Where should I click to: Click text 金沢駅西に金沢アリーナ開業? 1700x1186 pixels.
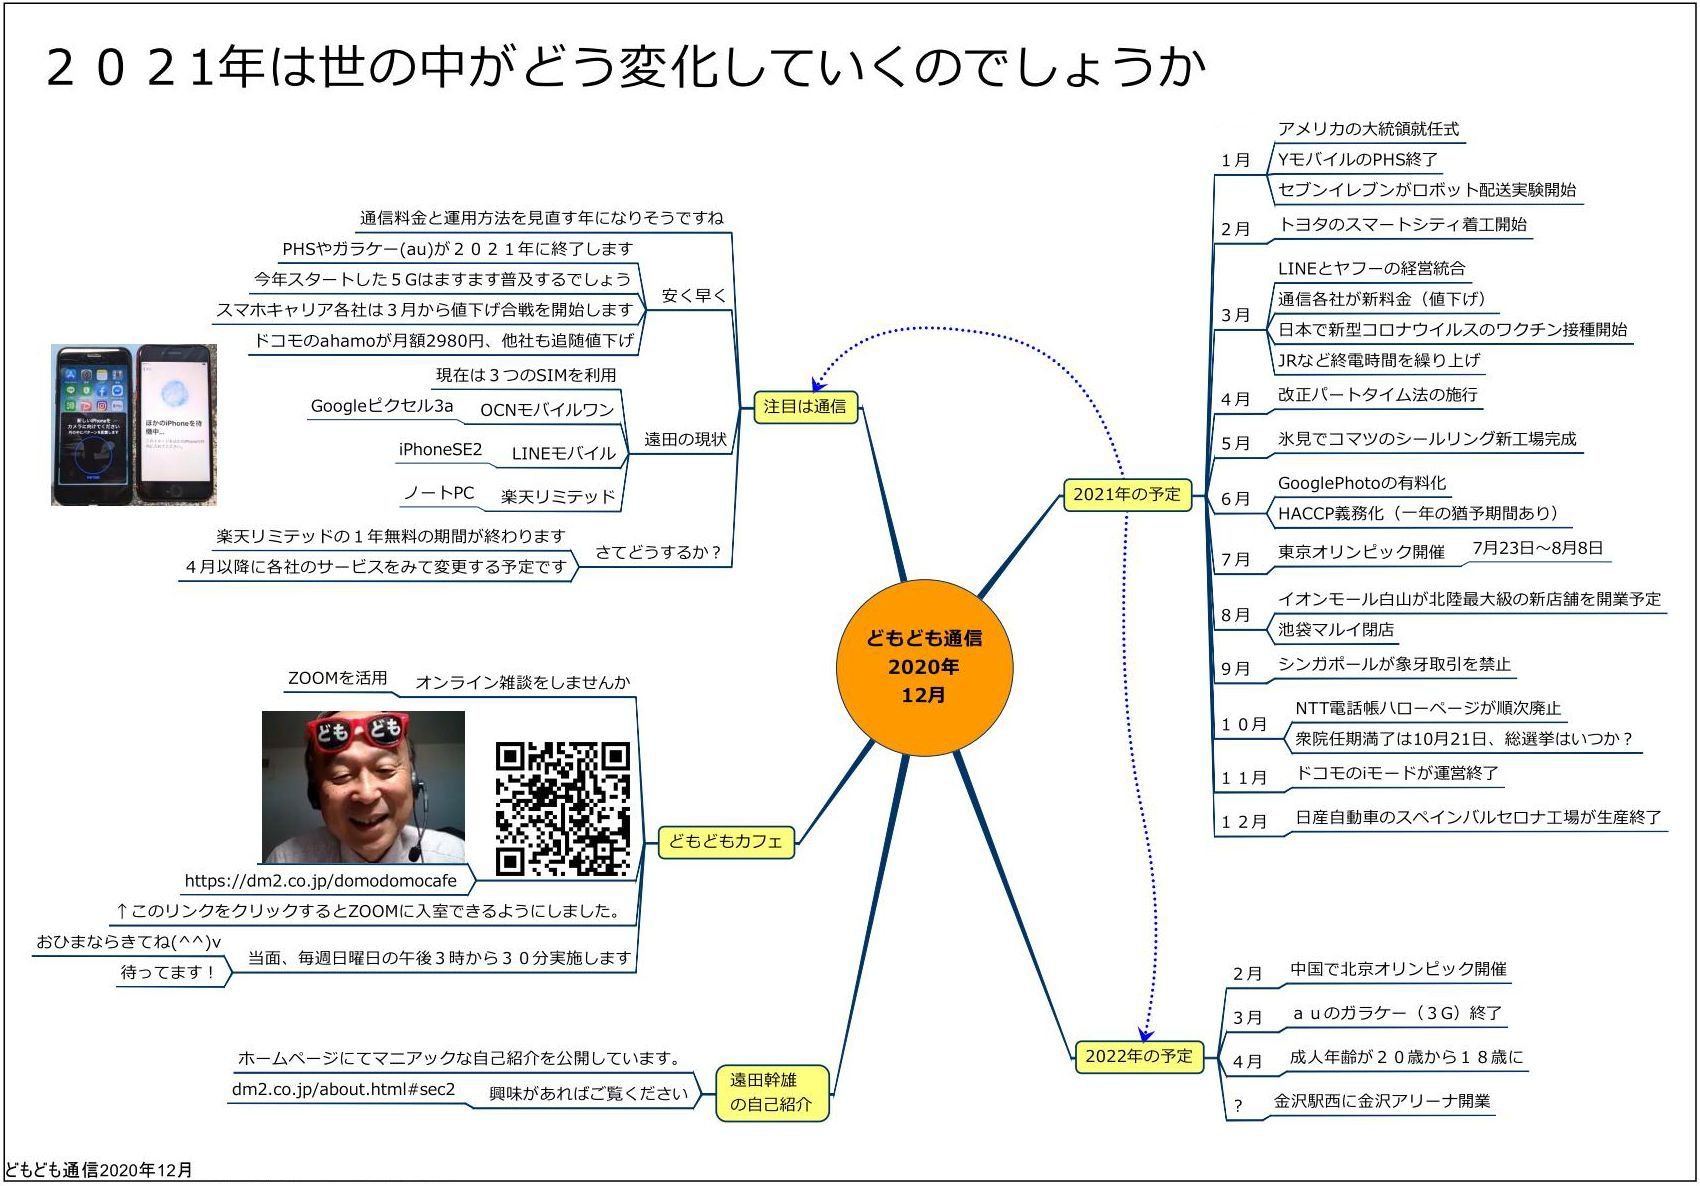point(1382,1101)
